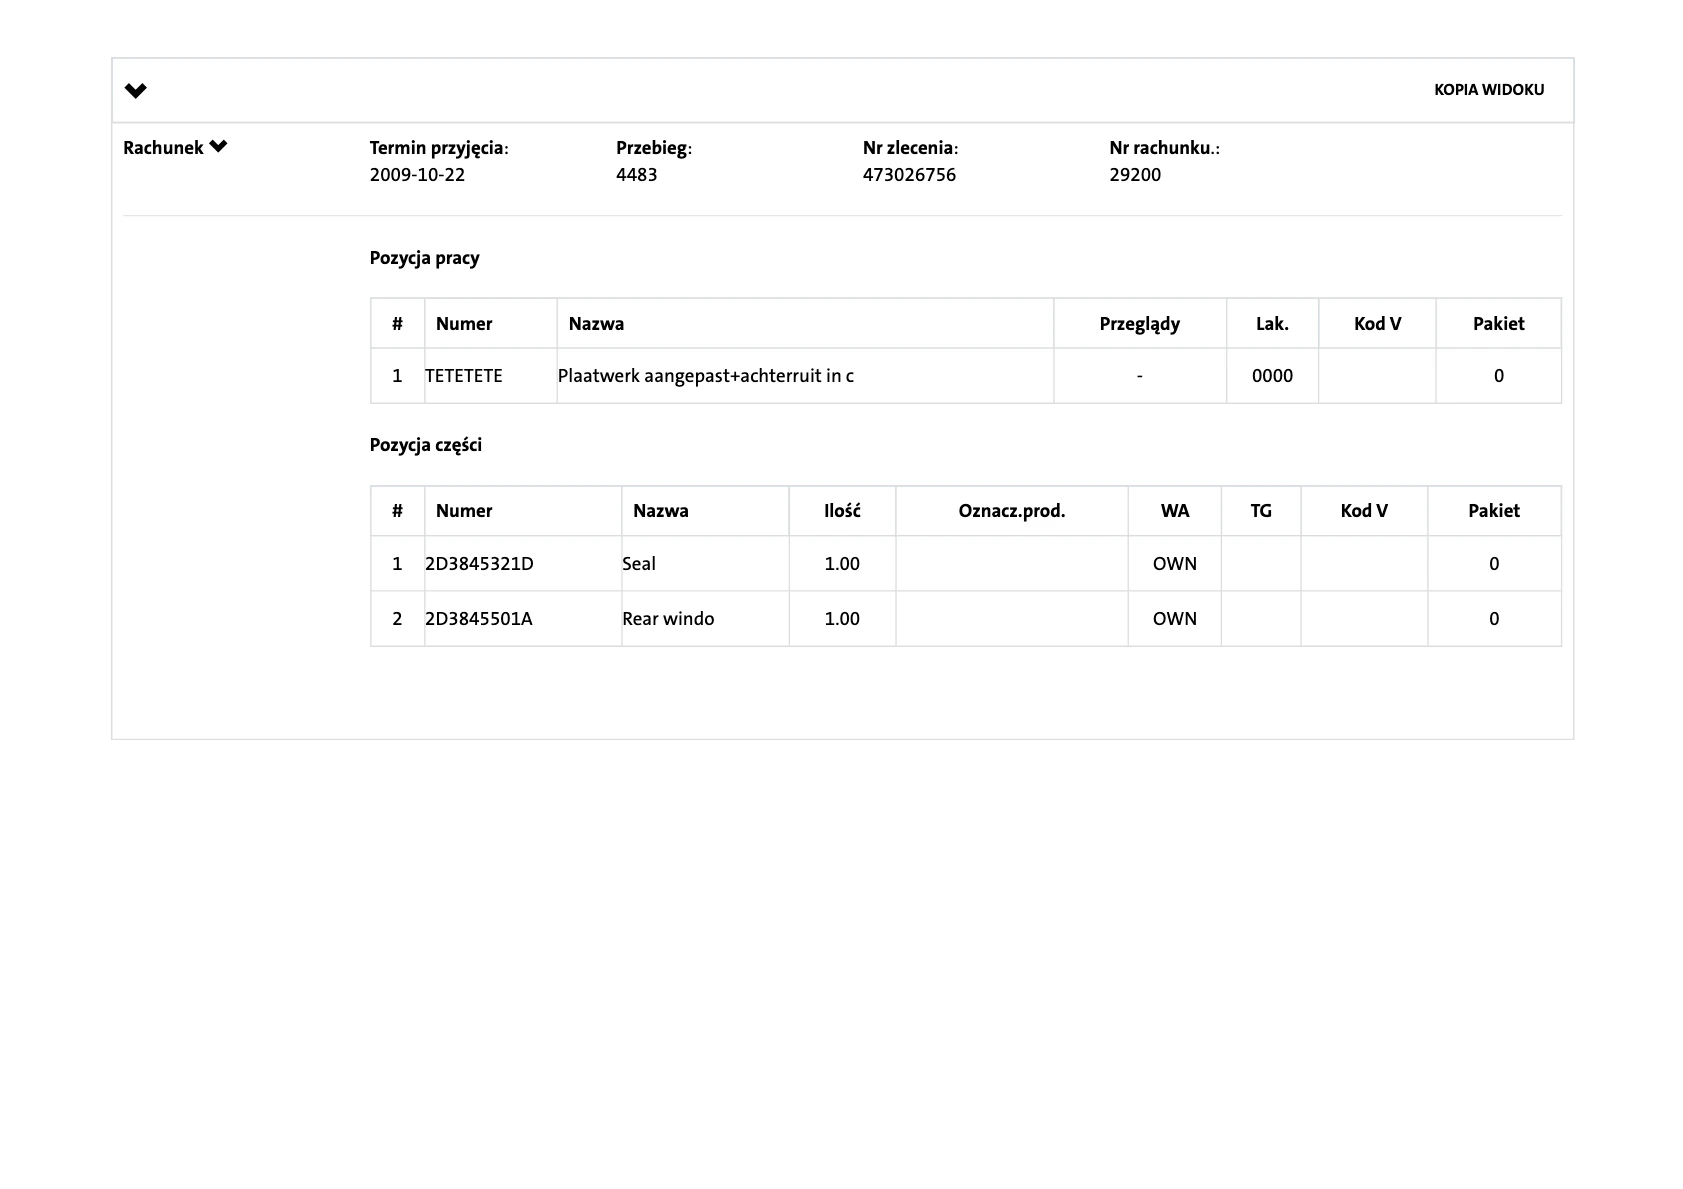The image size is (1683, 1189).
Task: Expand the Rachunek dropdown chevron
Action: click(219, 147)
